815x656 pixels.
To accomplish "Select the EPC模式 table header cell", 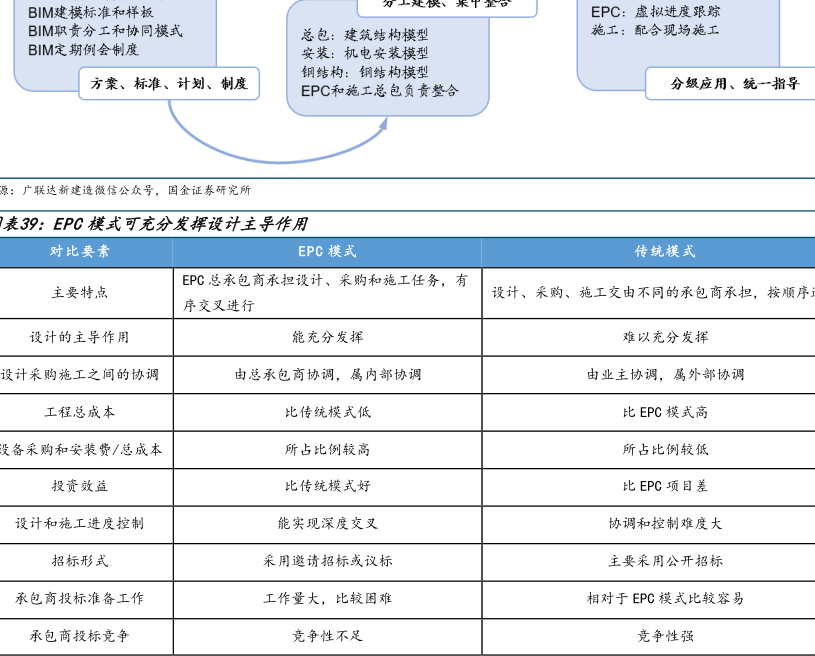I will point(327,252).
